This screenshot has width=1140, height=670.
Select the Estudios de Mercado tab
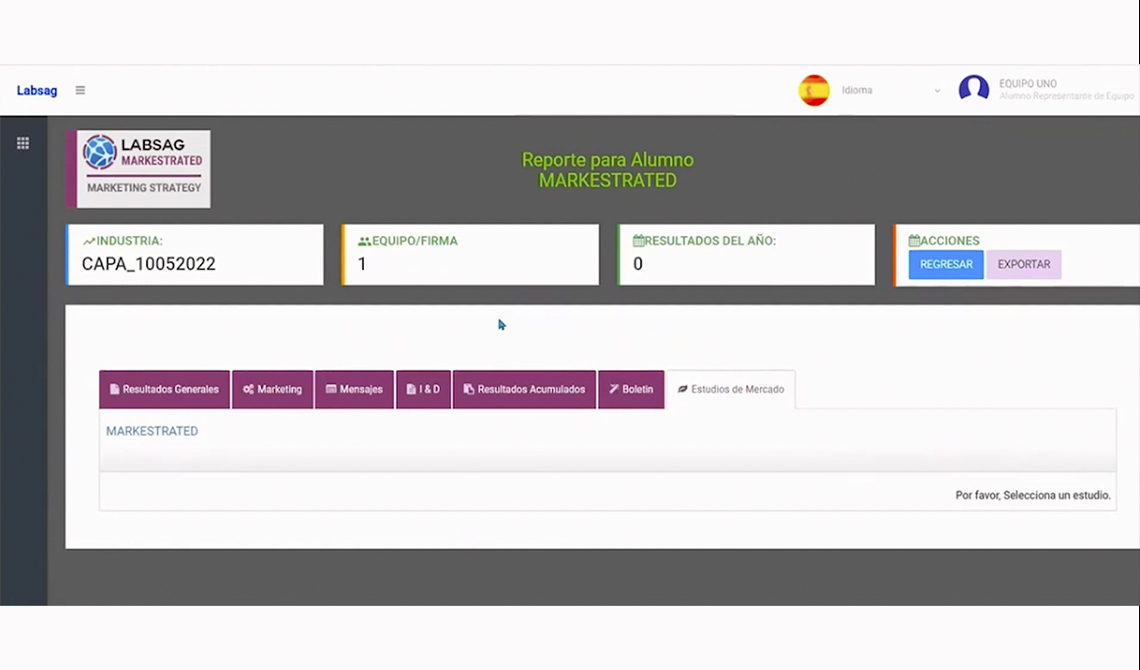(x=731, y=390)
